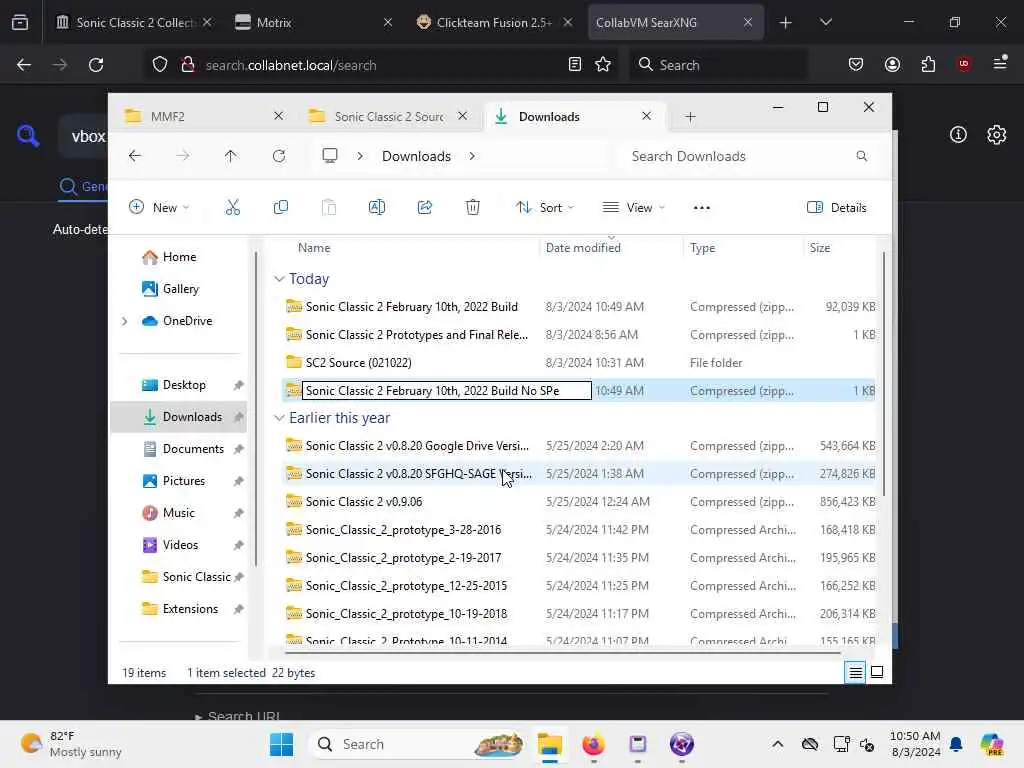Image resolution: width=1024 pixels, height=768 pixels.
Task: Switch to Sonic Classic 2 Source Explorer tab
Action: click(389, 116)
